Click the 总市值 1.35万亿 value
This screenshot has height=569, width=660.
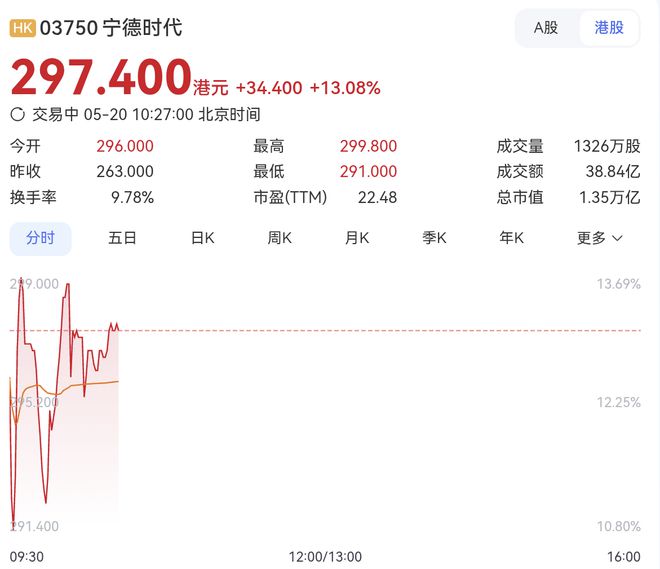(609, 198)
